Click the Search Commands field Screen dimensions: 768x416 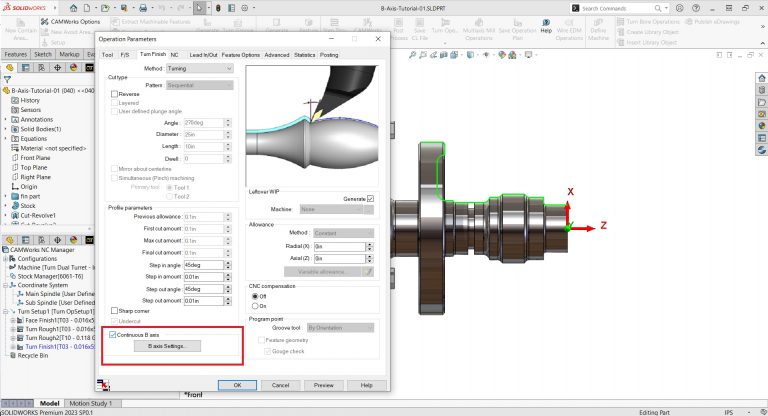point(617,8)
